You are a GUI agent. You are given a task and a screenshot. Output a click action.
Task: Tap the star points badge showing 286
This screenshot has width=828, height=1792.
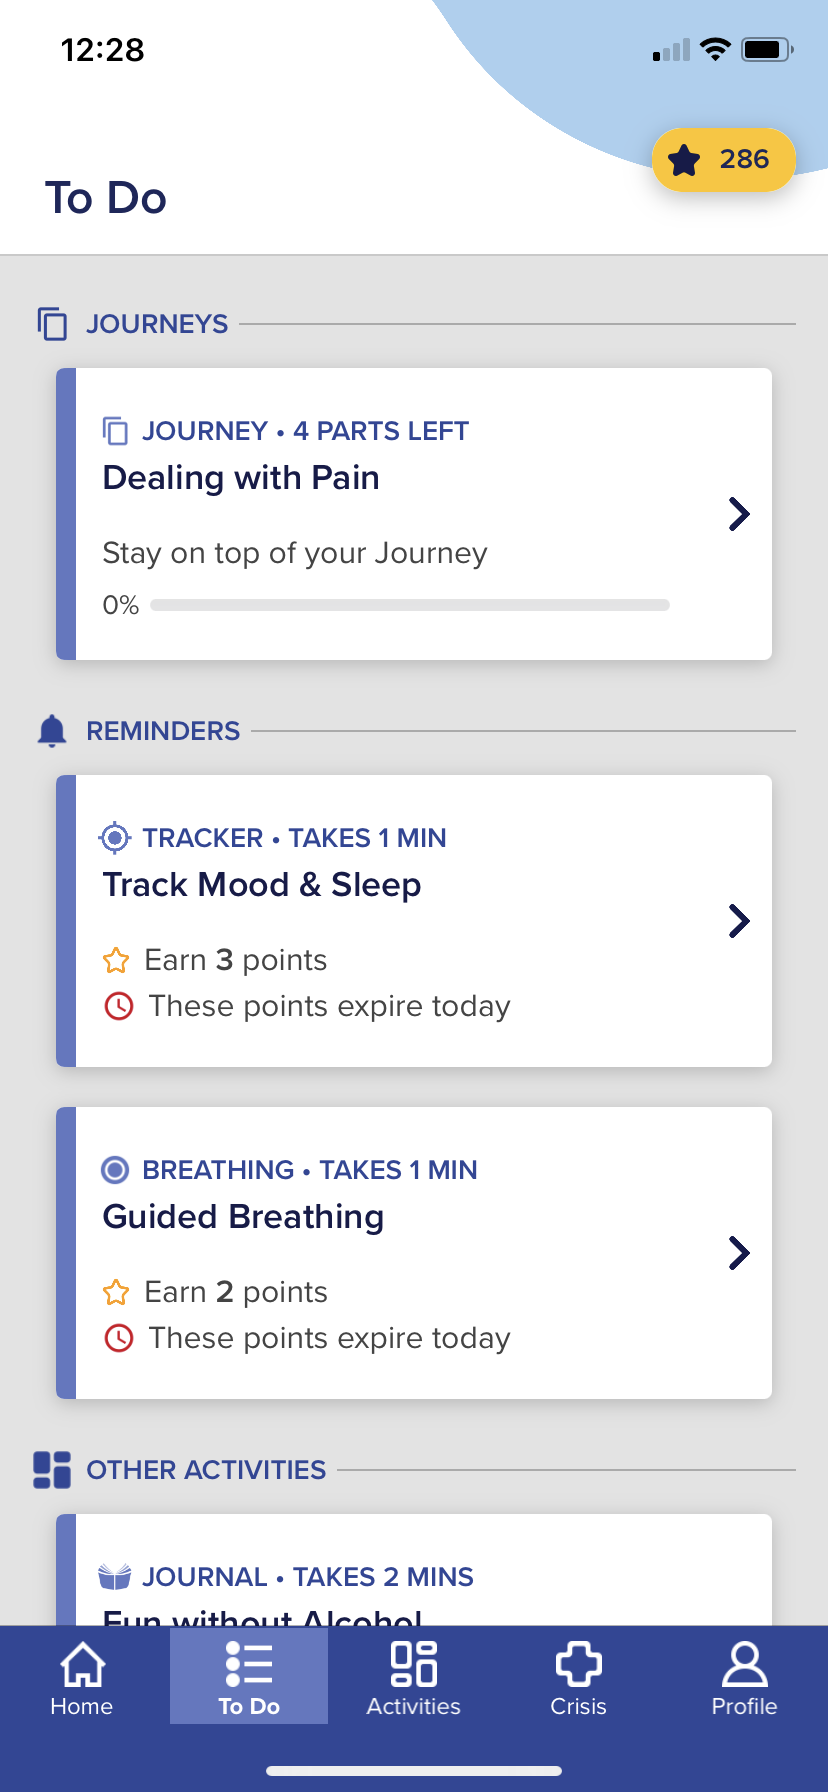click(x=723, y=160)
